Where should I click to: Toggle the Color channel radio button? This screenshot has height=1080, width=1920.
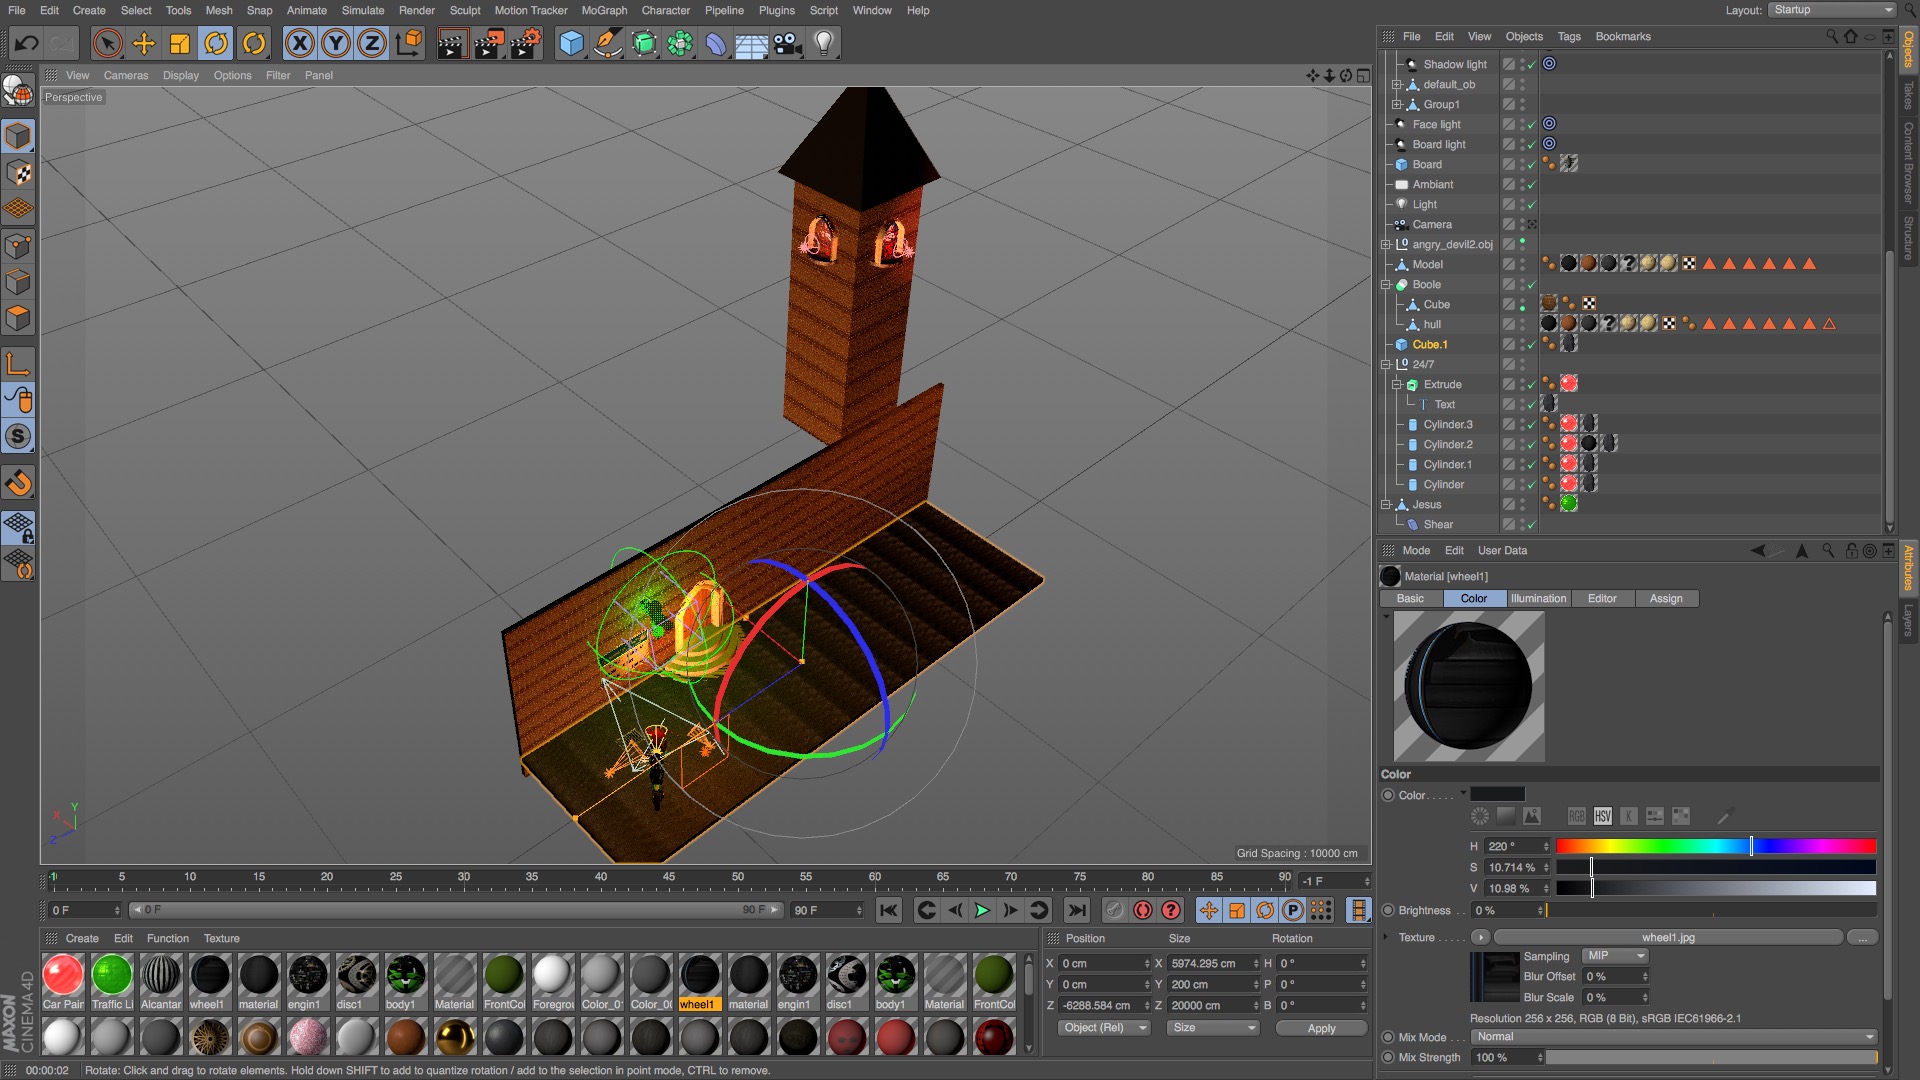[1388, 795]
